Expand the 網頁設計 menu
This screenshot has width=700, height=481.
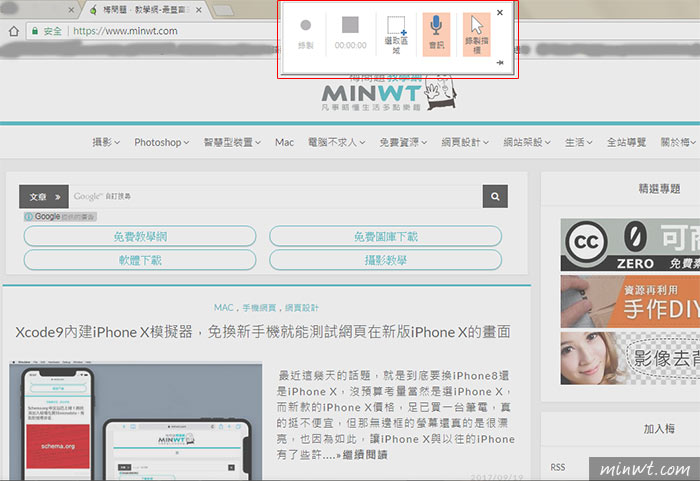click(x=465, y=142)
